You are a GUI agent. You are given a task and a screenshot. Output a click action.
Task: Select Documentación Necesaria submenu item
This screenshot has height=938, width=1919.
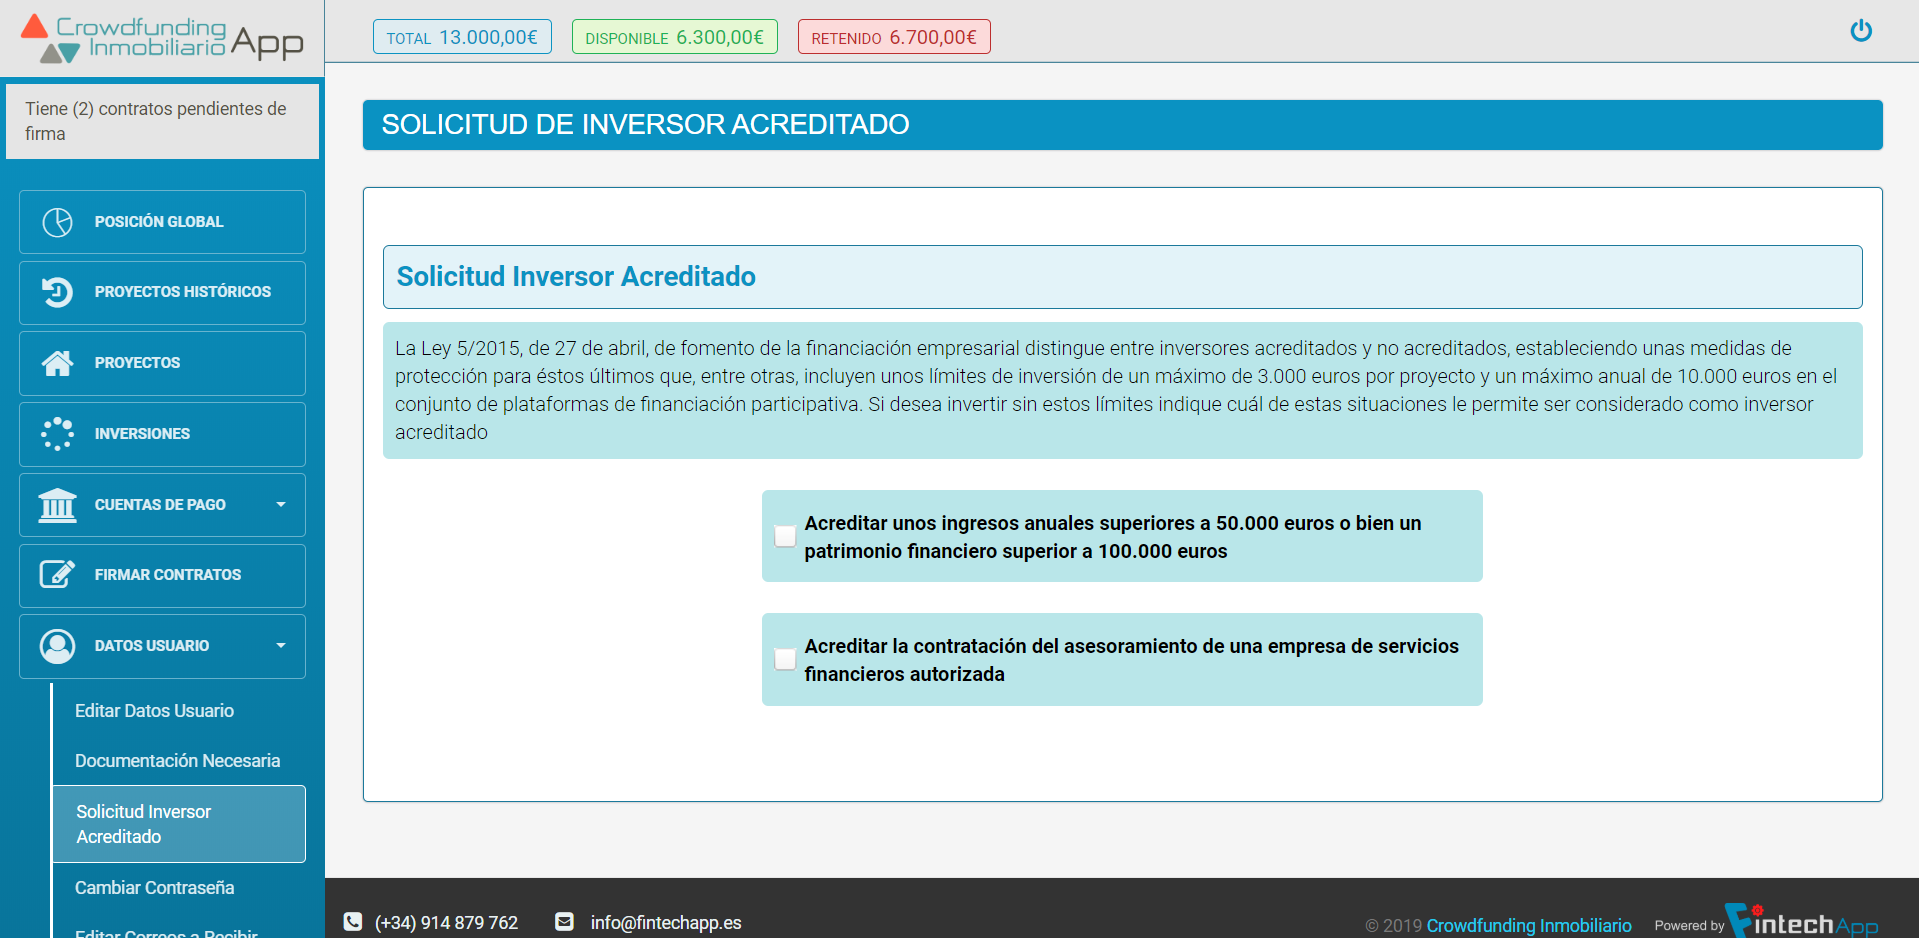[x=178, y=761]
